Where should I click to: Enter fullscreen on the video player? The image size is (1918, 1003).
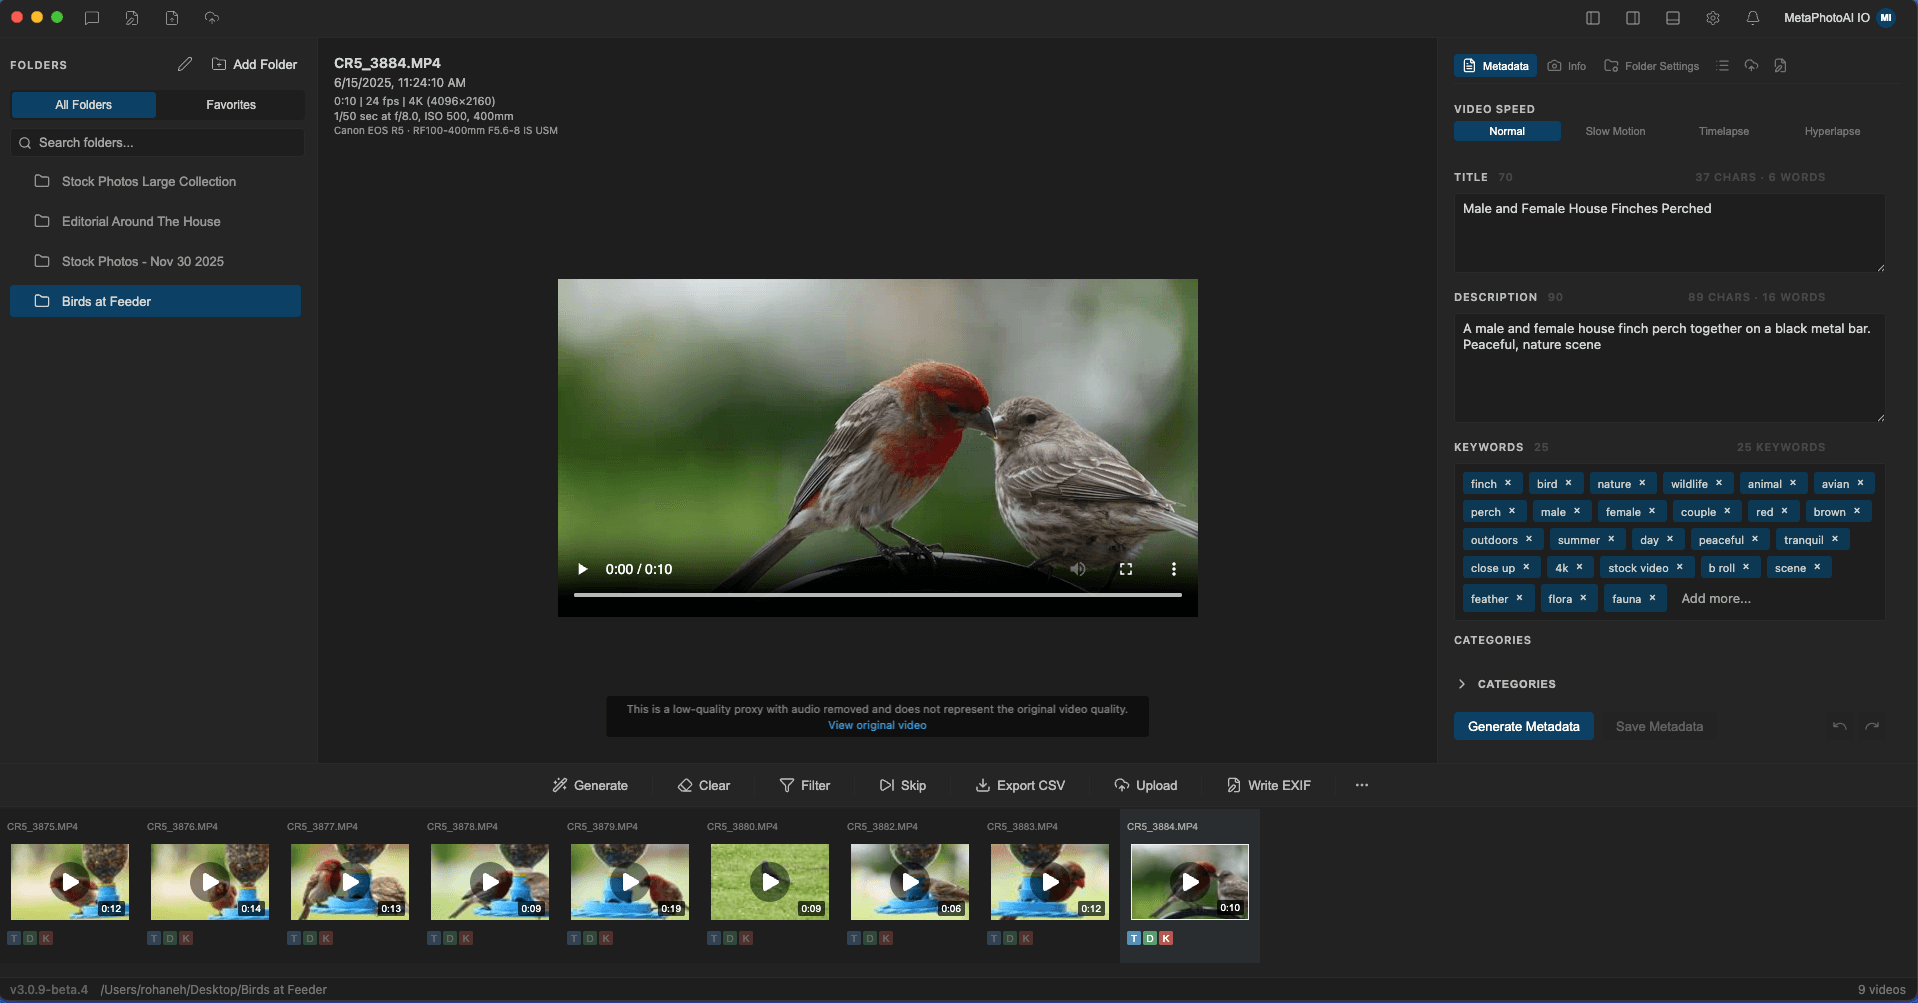(x=1126, y=569)
